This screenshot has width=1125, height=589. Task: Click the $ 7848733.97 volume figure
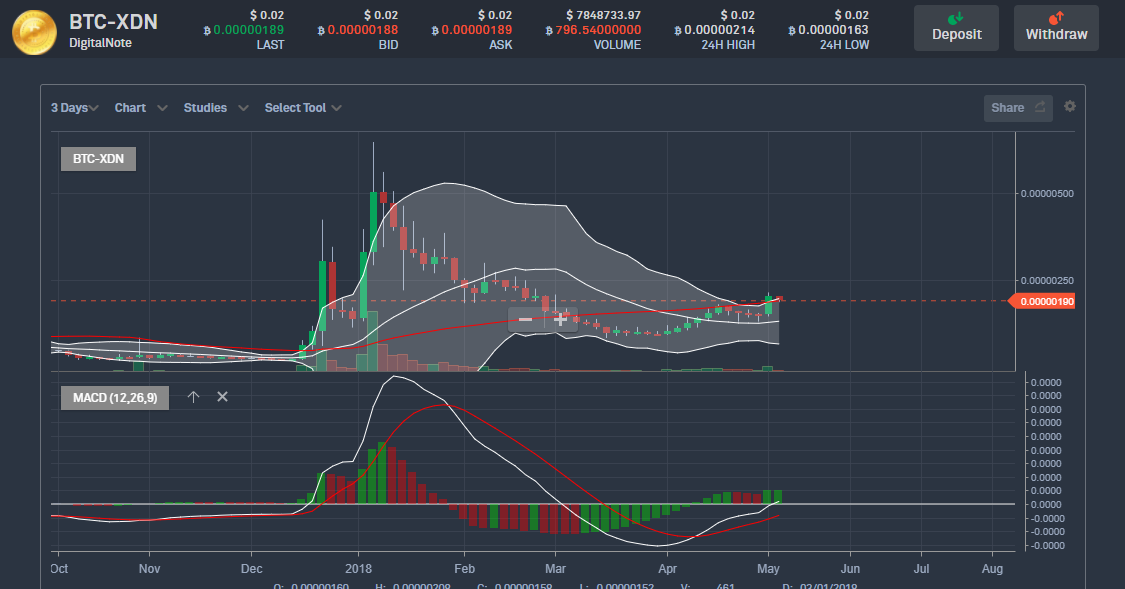click(x=603, y=15)
